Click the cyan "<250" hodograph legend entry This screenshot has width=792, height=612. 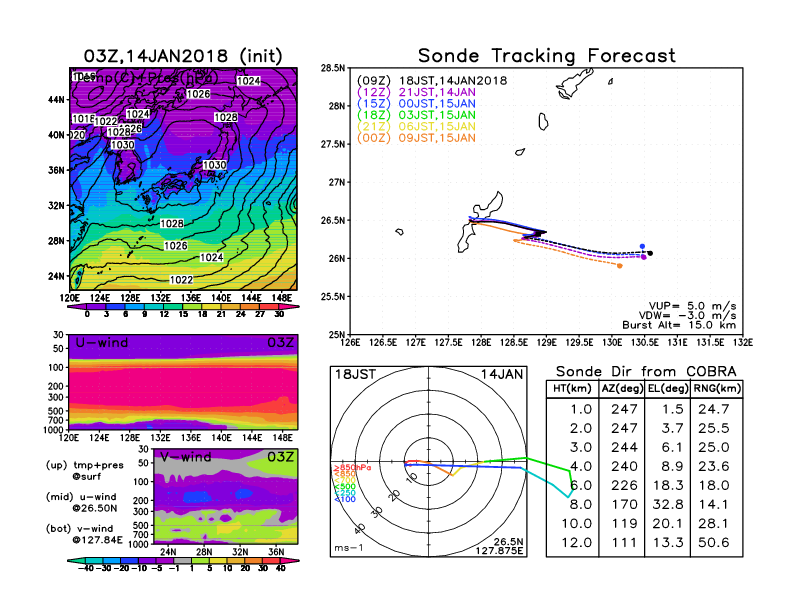tap(344, 493)
